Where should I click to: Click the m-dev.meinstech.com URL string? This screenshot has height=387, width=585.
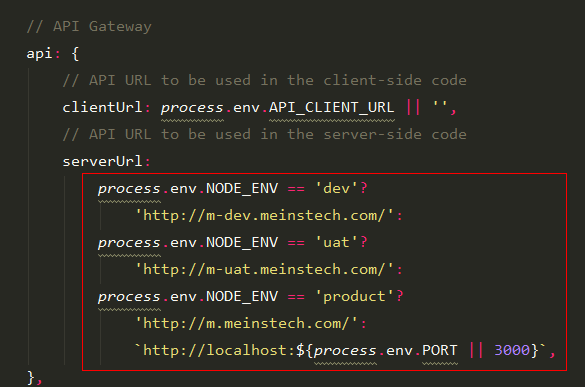(x=264, y=216)
